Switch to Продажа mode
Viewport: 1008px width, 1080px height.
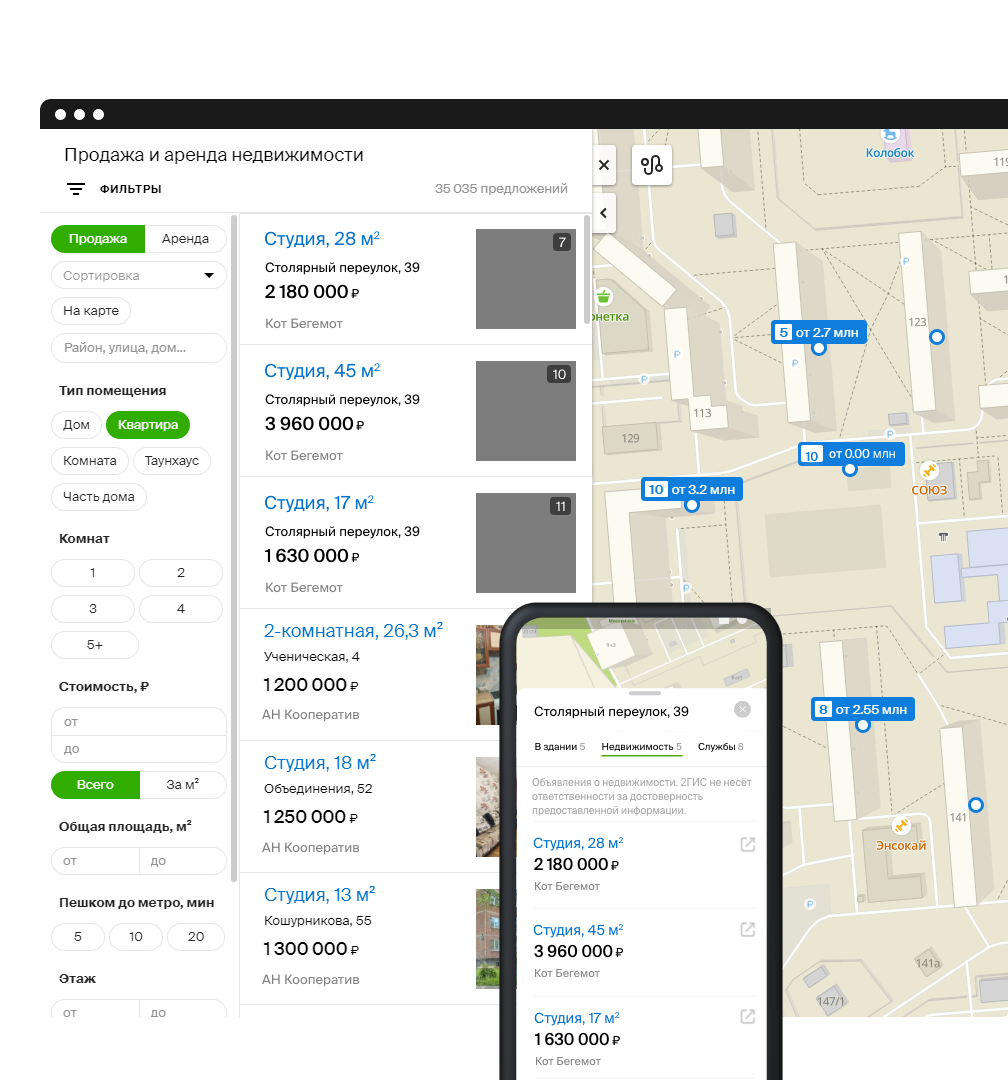pos(98,239)
